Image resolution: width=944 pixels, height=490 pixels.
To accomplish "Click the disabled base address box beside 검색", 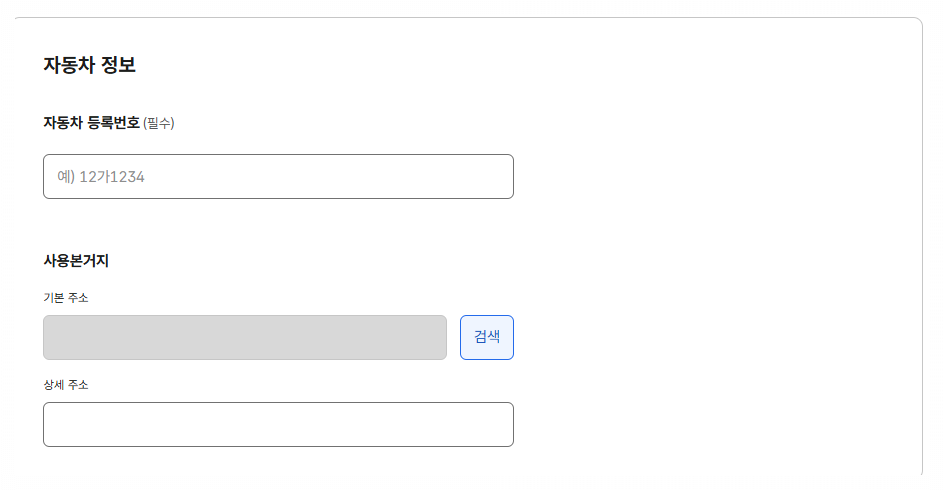I will [x=245, y=337].
